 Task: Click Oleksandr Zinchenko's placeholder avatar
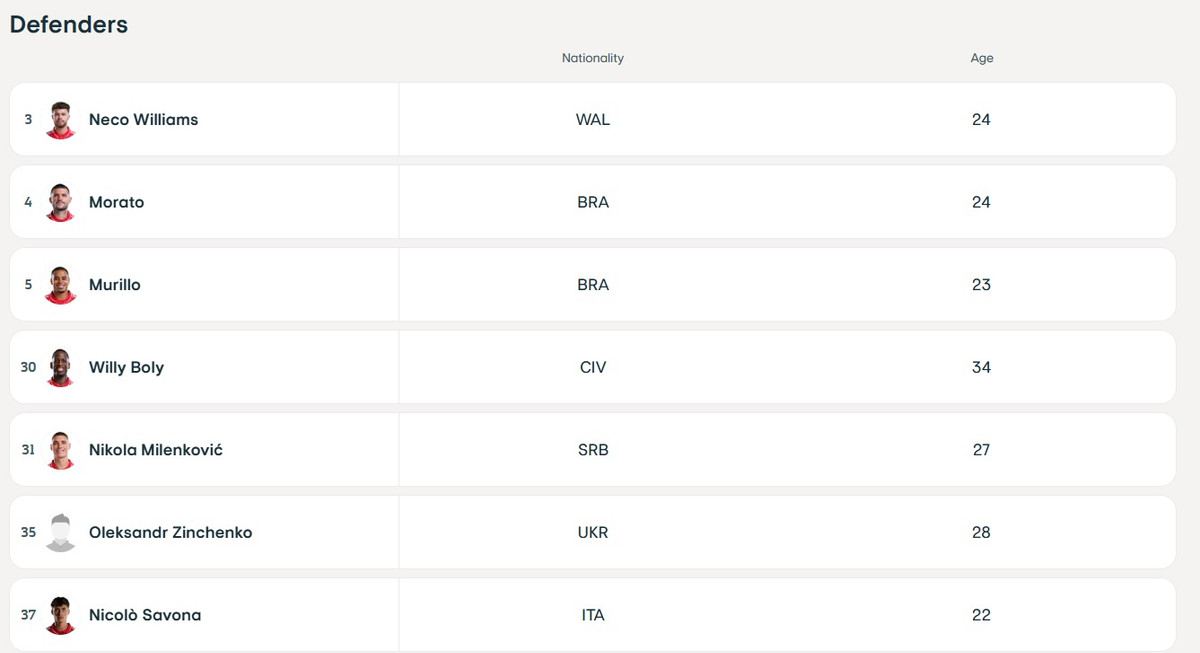pyautogui.click(x=61, y=533)
